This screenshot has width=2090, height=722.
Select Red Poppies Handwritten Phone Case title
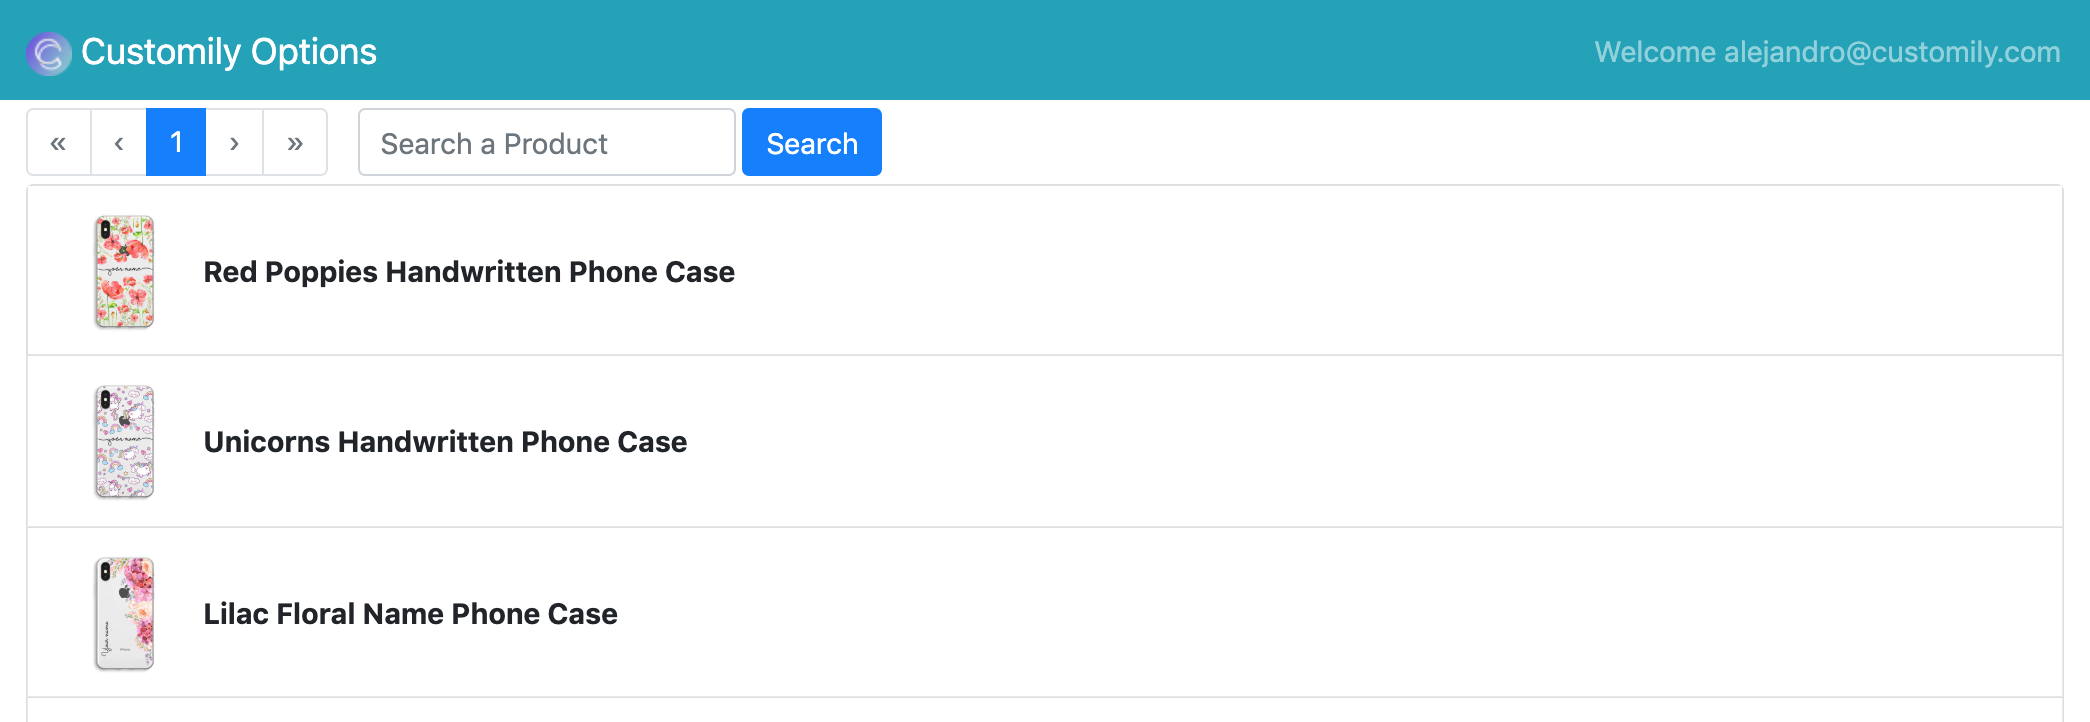469,272
